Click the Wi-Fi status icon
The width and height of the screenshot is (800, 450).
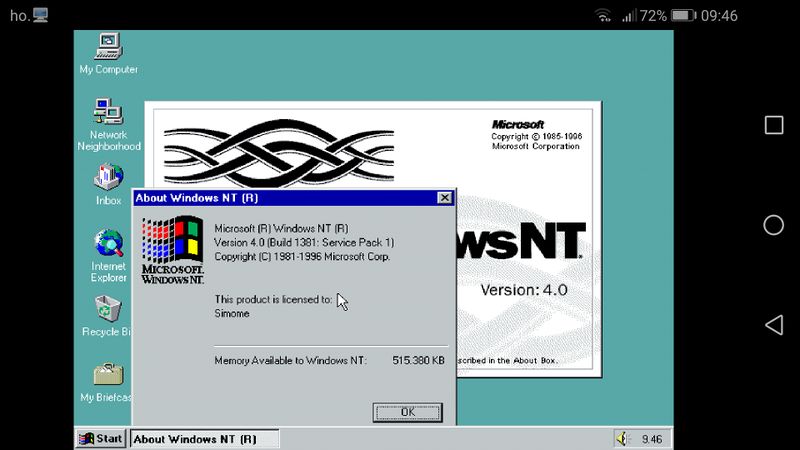[x=603, y=16]
